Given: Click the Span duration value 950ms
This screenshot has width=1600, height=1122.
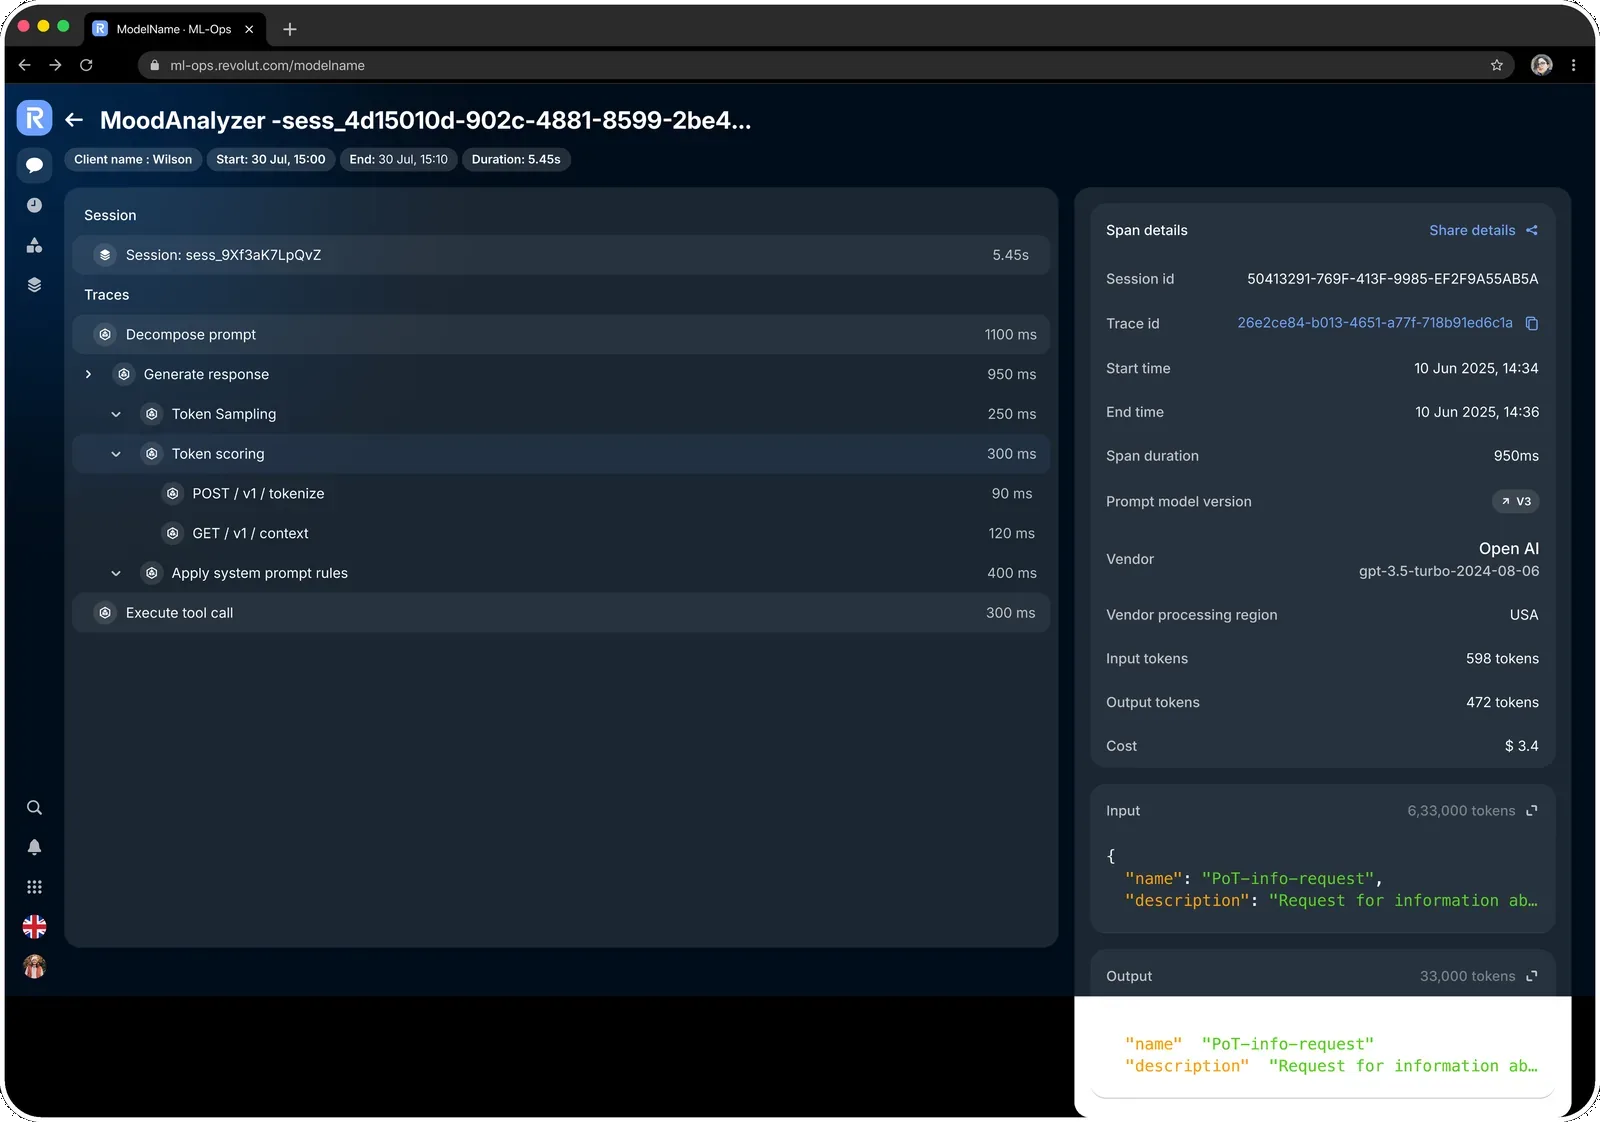Looking at the screenshot, I should pyautogui.click(x=1516, y=456).
